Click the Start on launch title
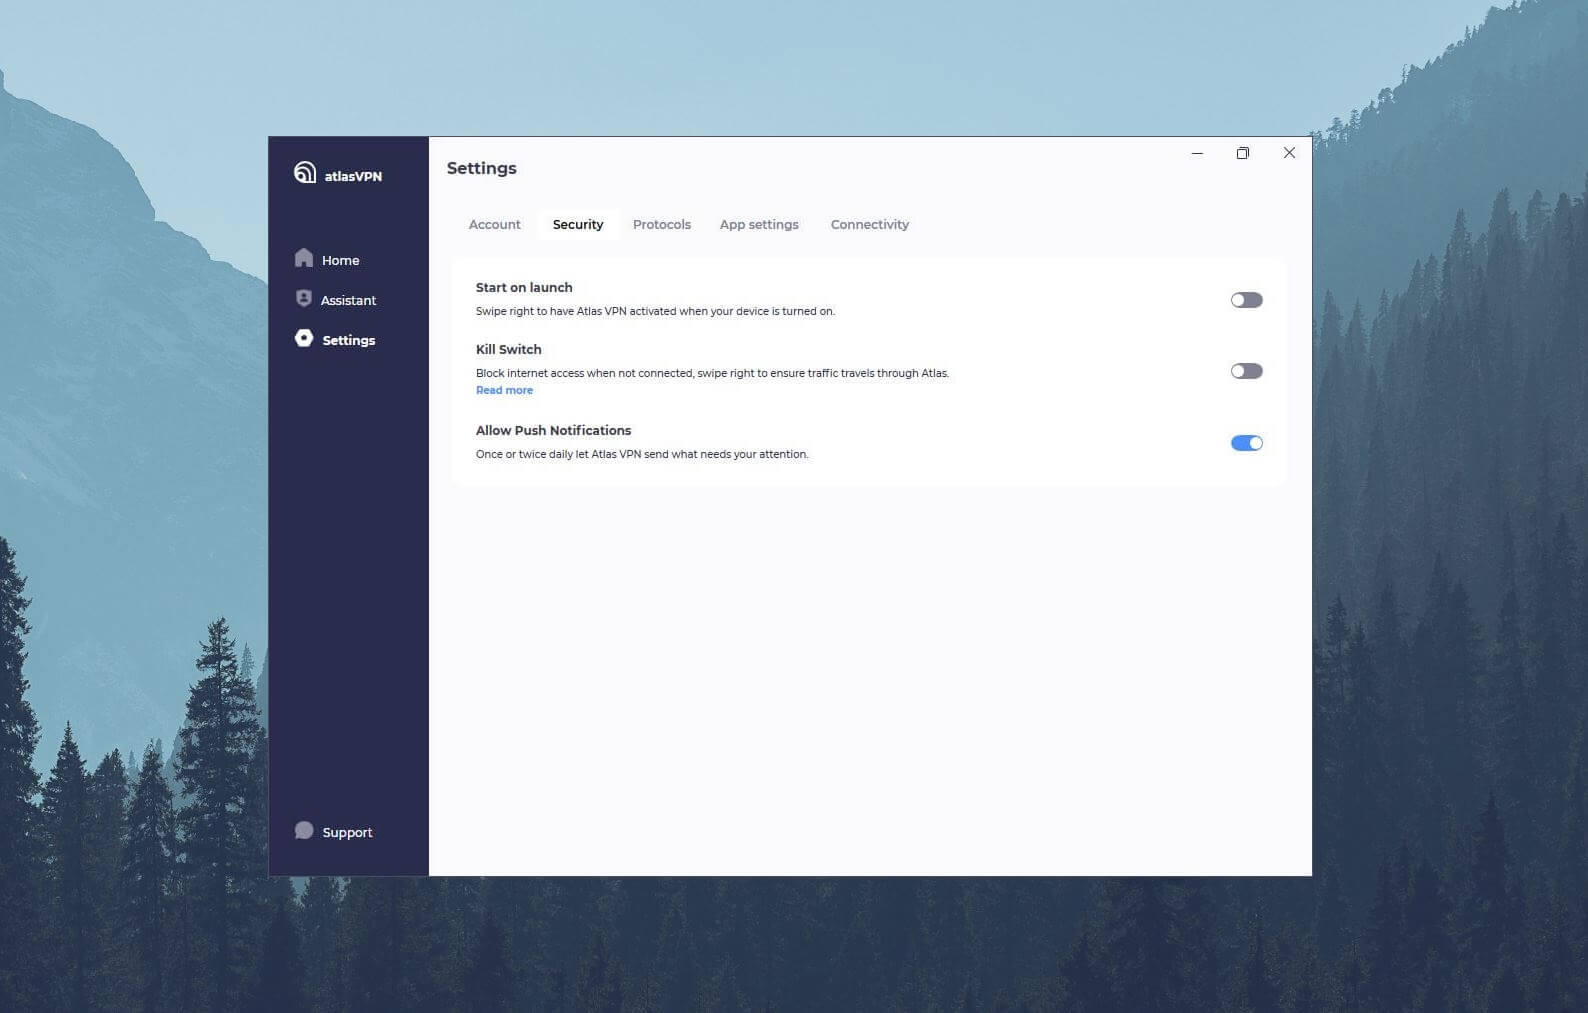 tap(524, 287)
